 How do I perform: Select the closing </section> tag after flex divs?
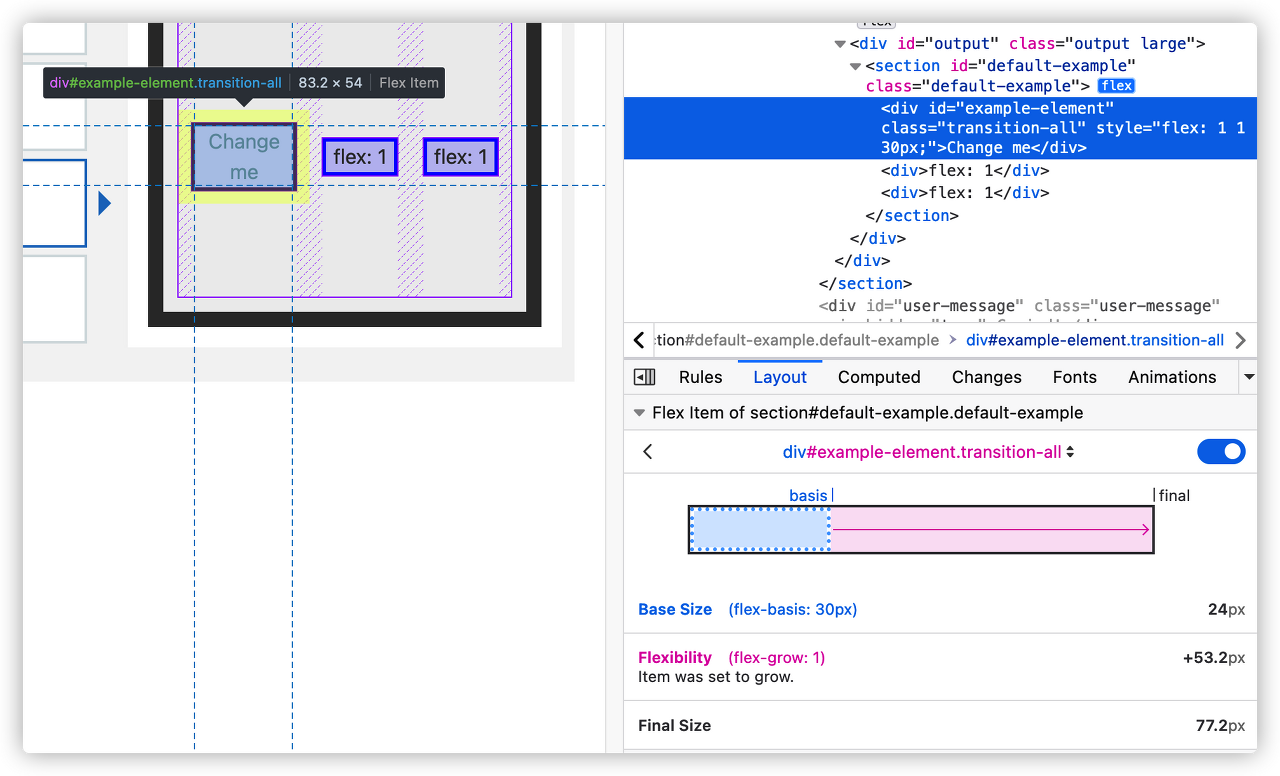[x=912, y=216]
